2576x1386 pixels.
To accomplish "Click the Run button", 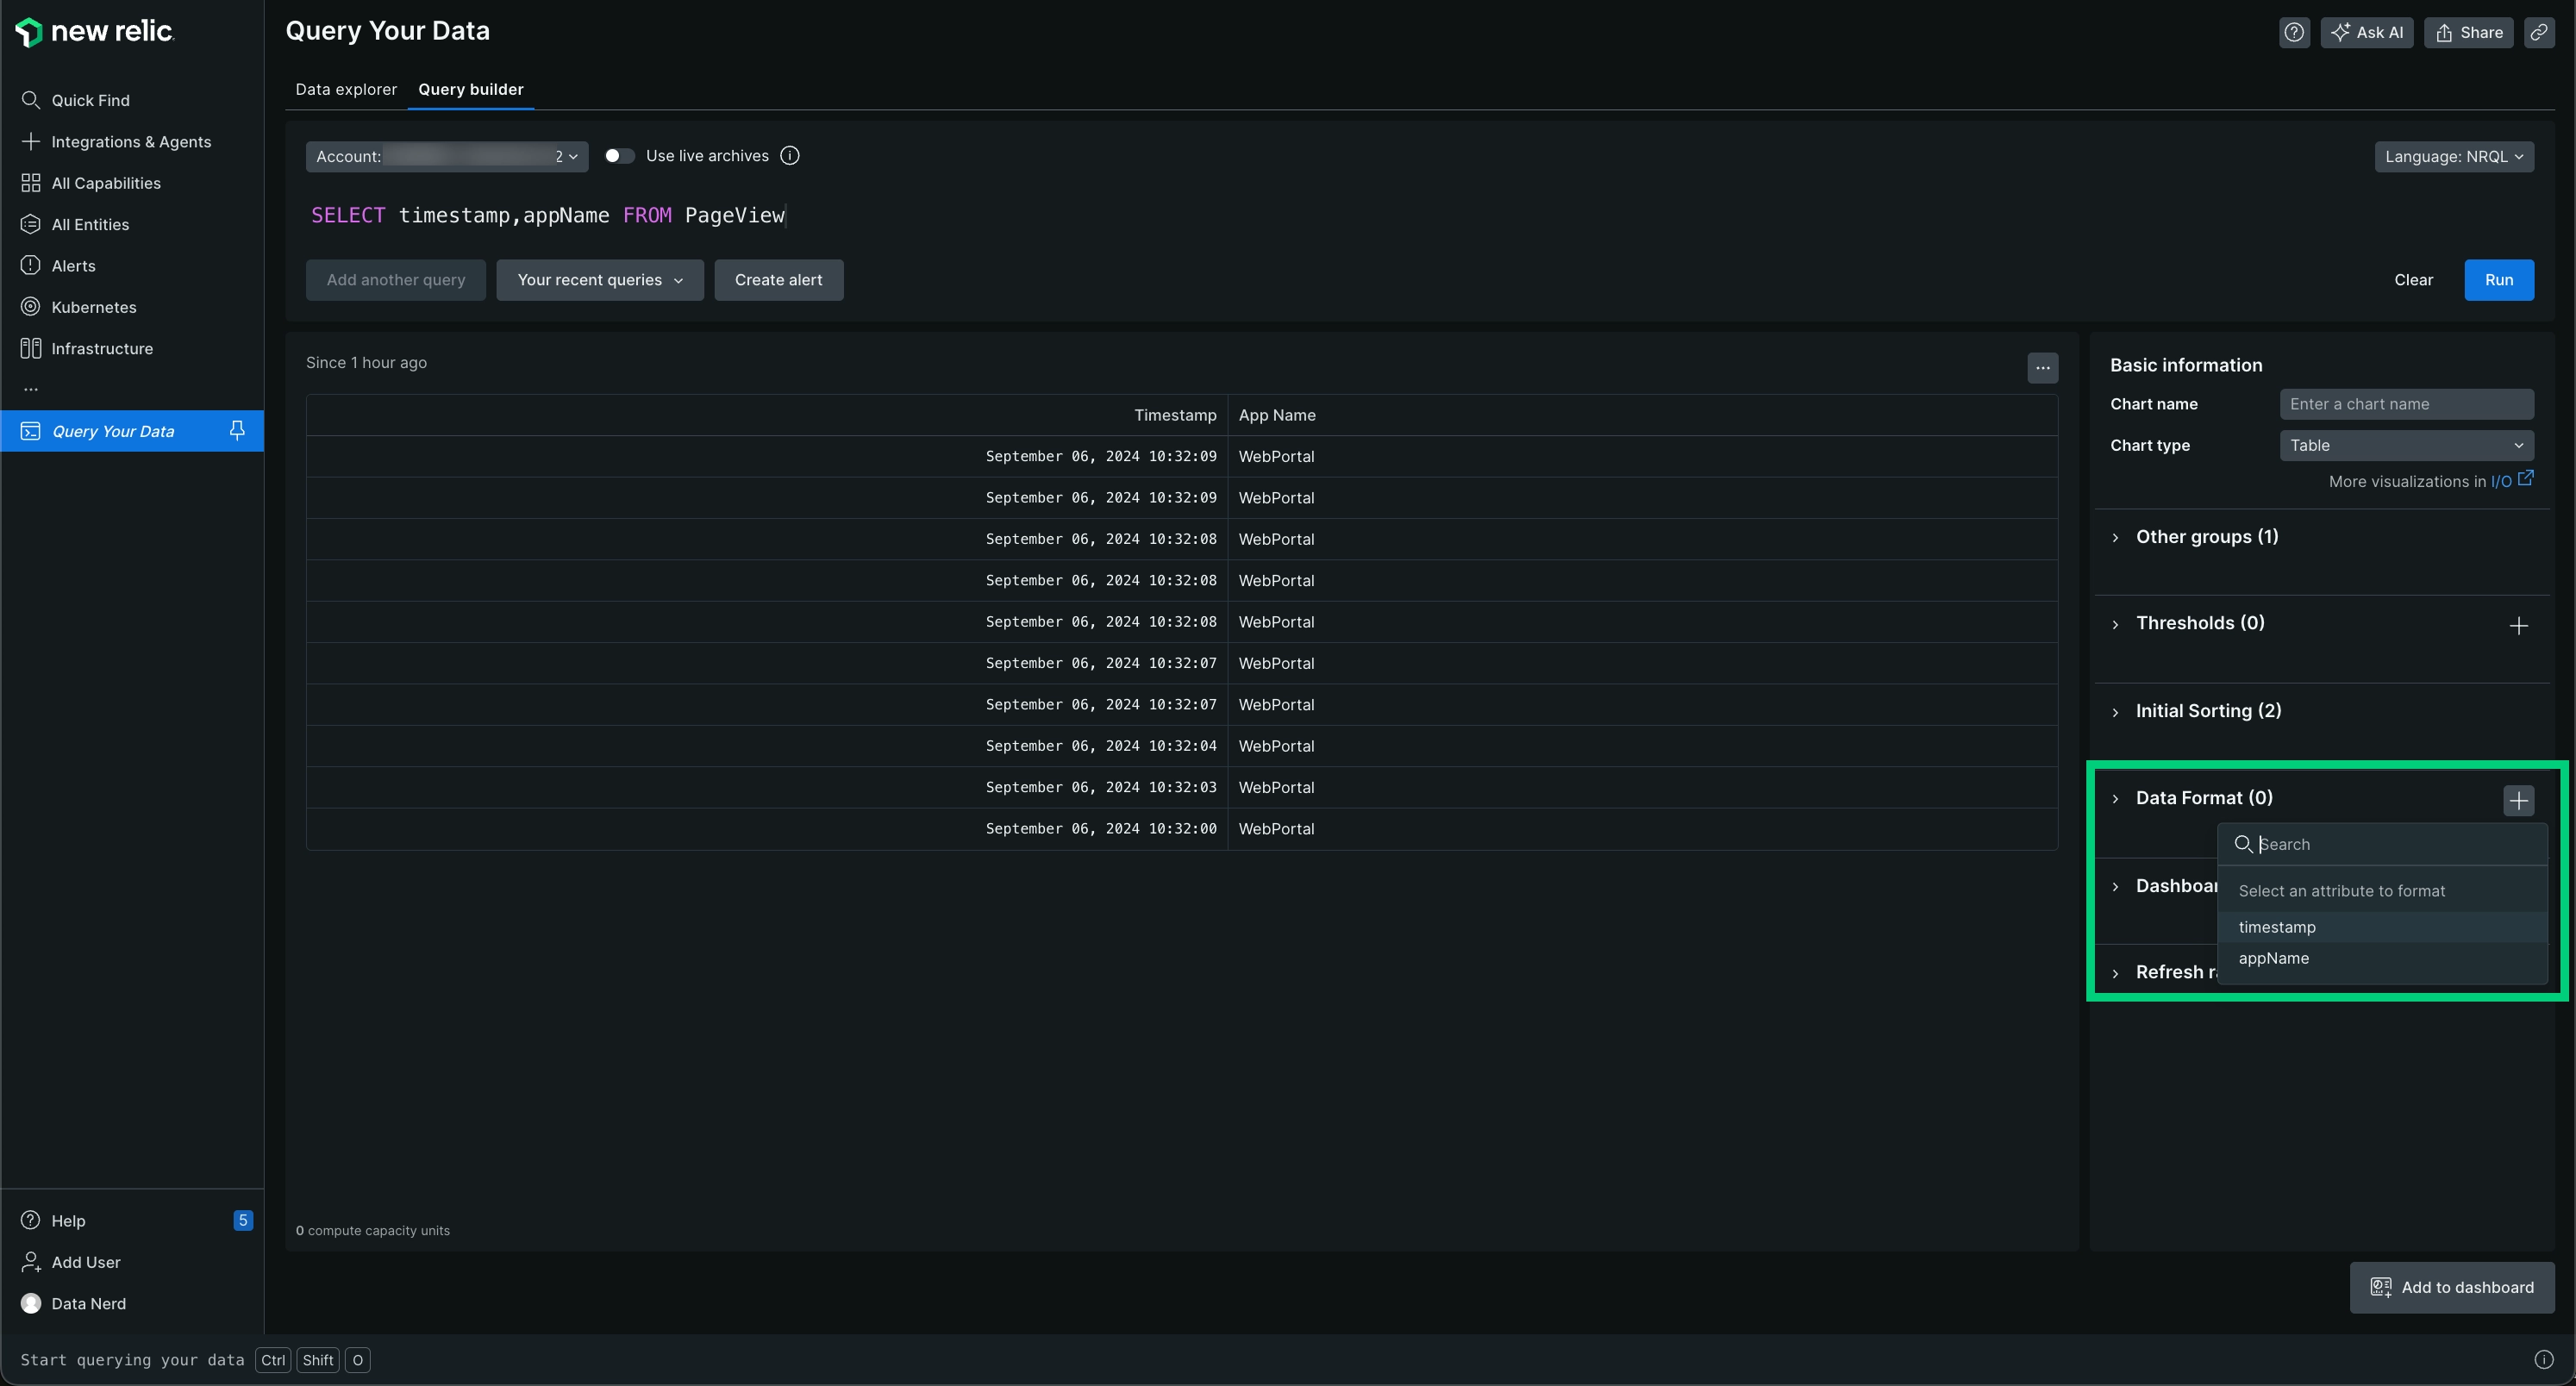I will (x=2498, y=278).
